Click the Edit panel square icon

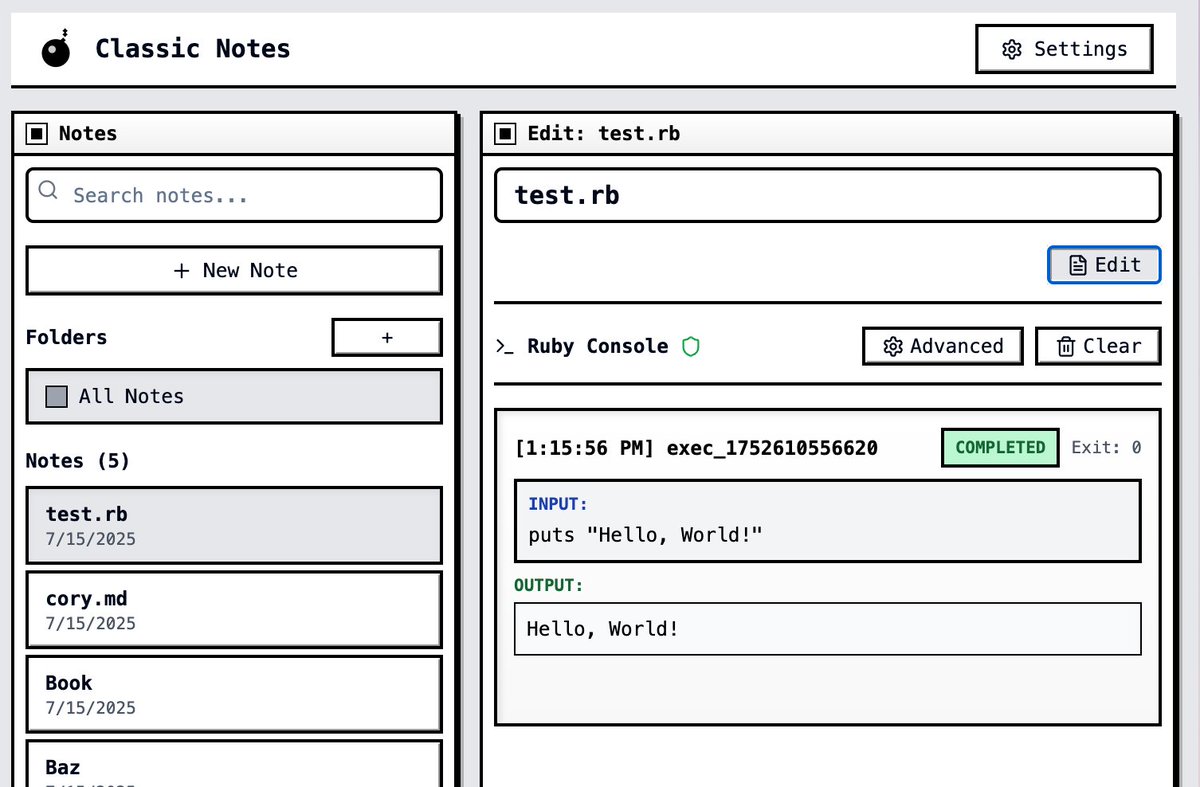506,133
